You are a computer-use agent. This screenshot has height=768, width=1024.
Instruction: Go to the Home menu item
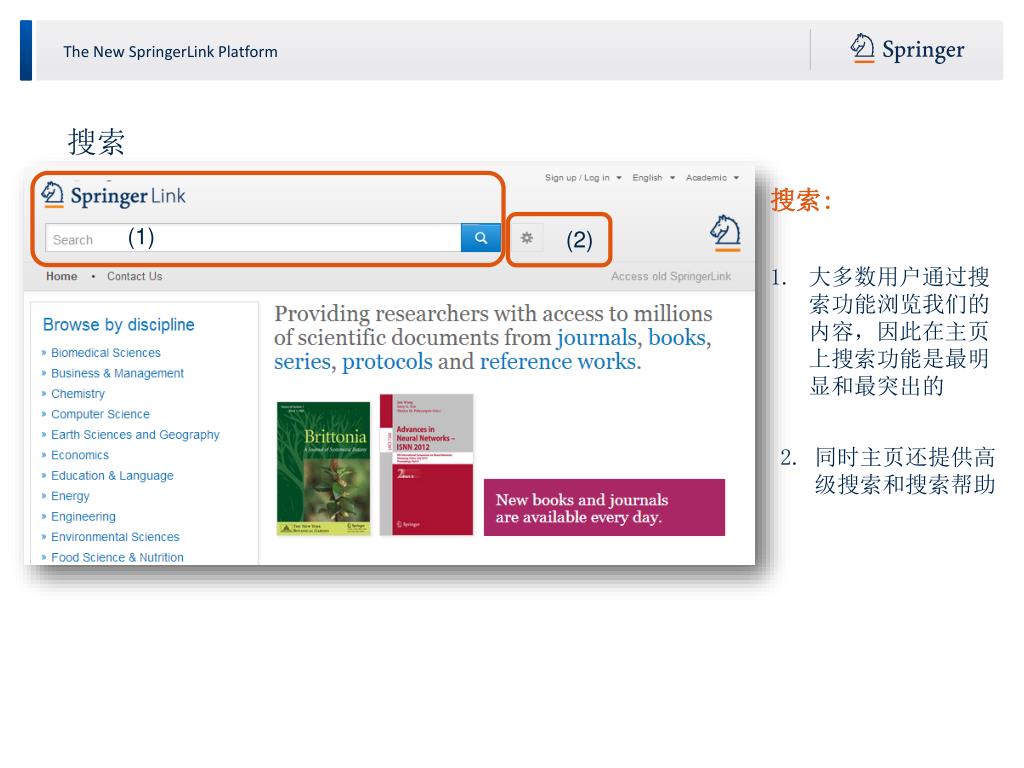61,276
